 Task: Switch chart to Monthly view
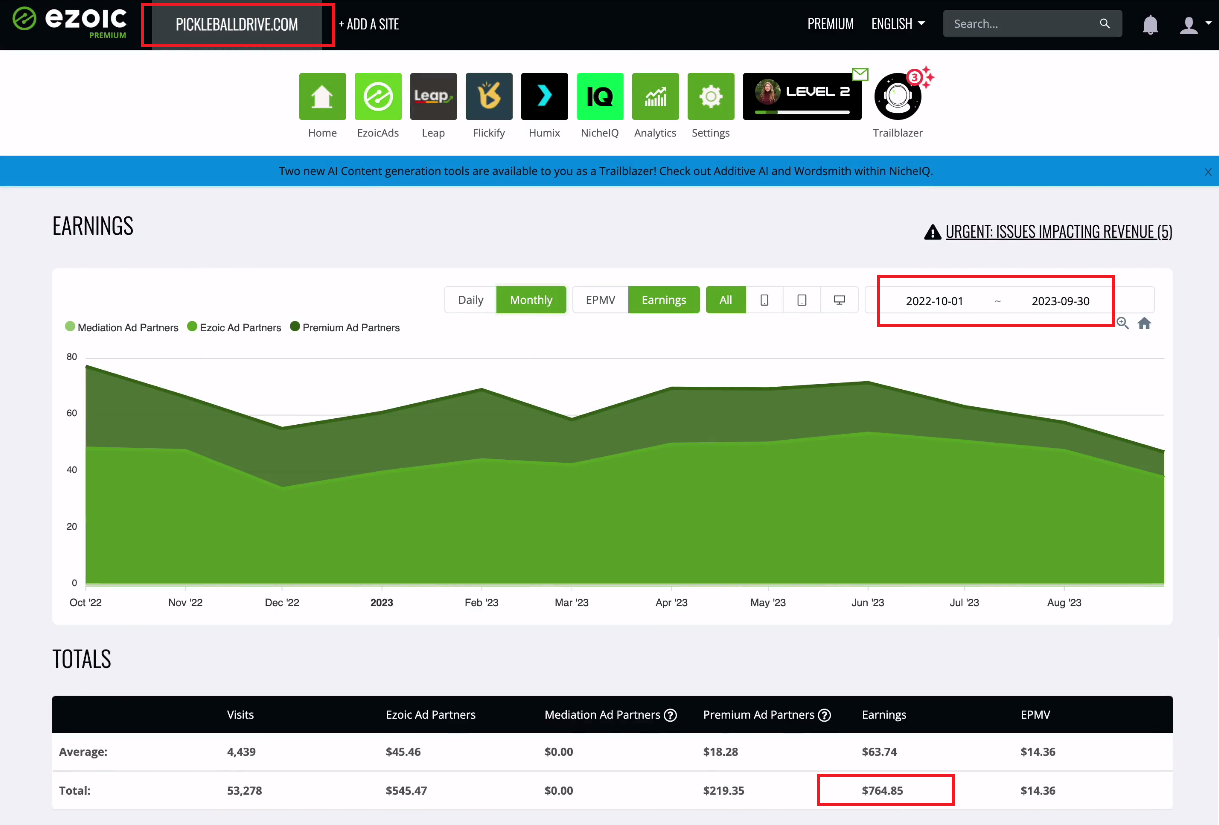point(531,300)
